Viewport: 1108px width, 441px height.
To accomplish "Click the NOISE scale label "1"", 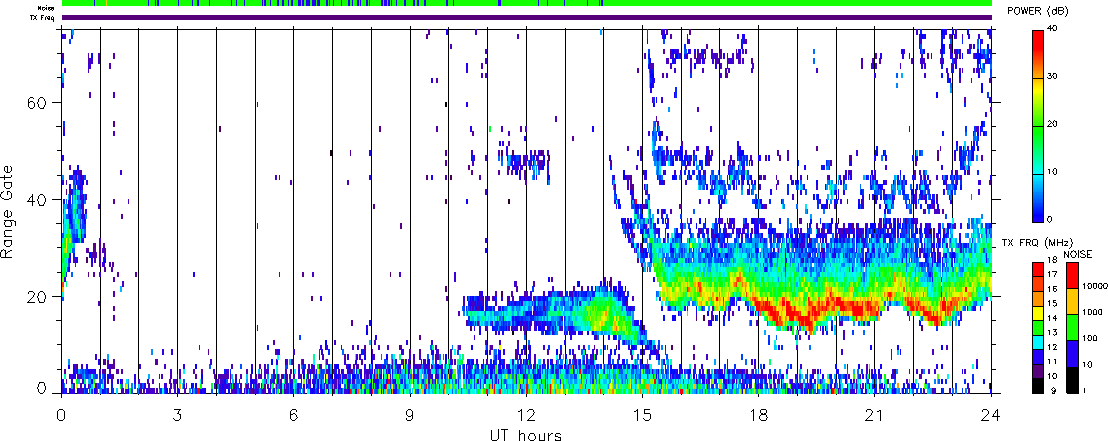I will (x=1085, y=391).
